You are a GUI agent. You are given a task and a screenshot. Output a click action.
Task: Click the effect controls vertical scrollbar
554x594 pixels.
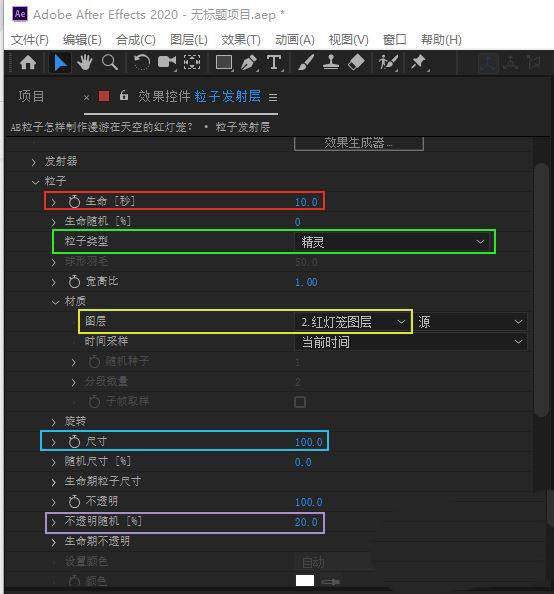541,290
